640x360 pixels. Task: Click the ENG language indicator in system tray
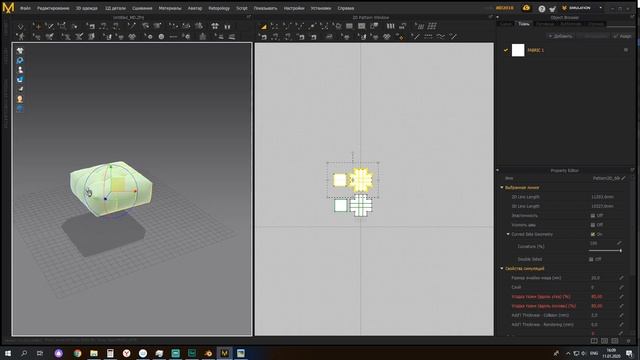point(594,353)
